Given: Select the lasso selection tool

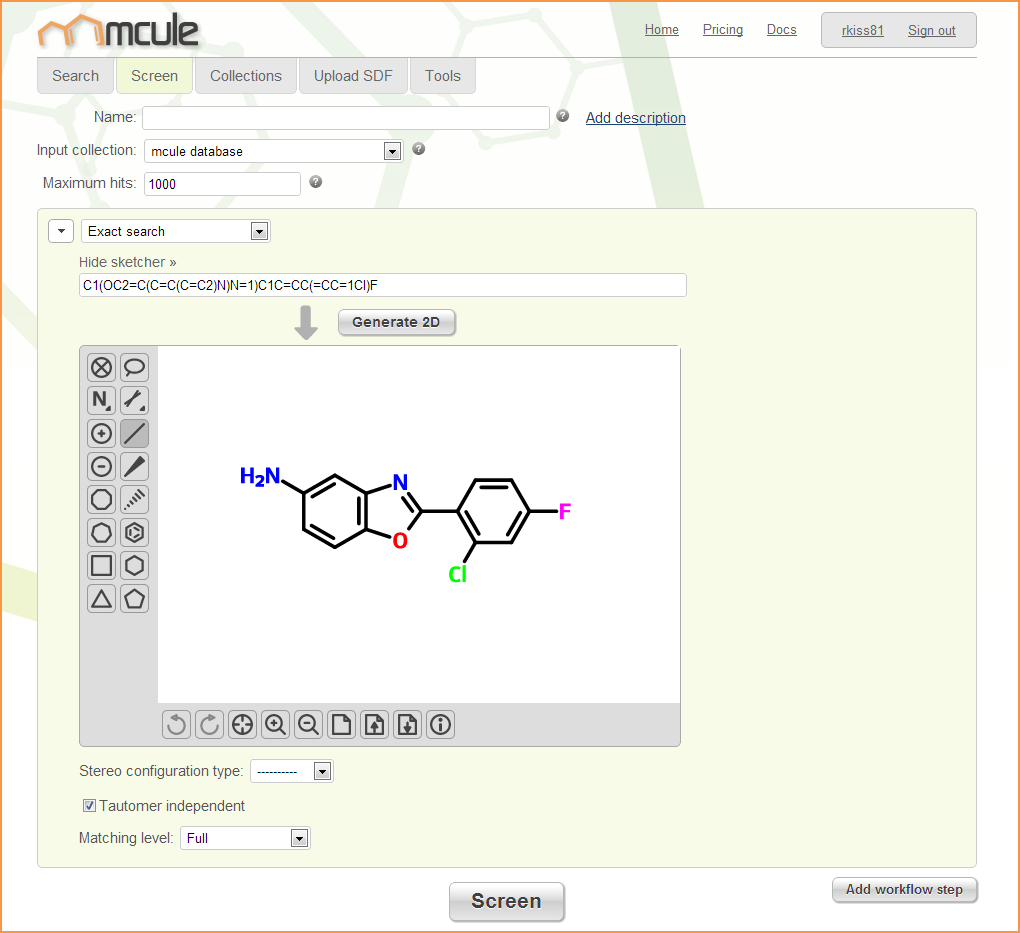Looking at the screenshot, I should tap(134, 367).
